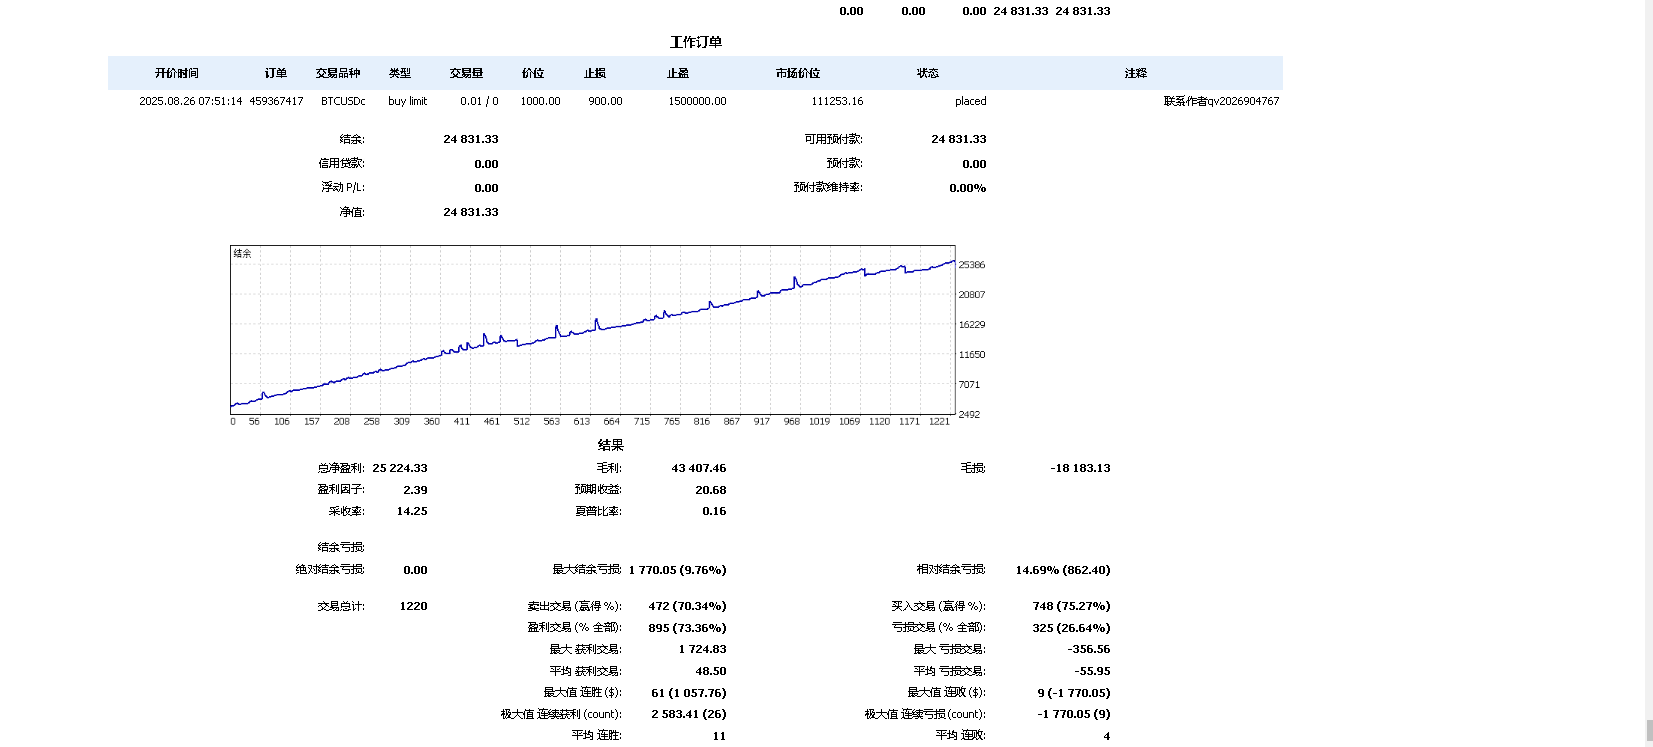
Task: Click the 结果 section heading
Action: click(611, 445)
